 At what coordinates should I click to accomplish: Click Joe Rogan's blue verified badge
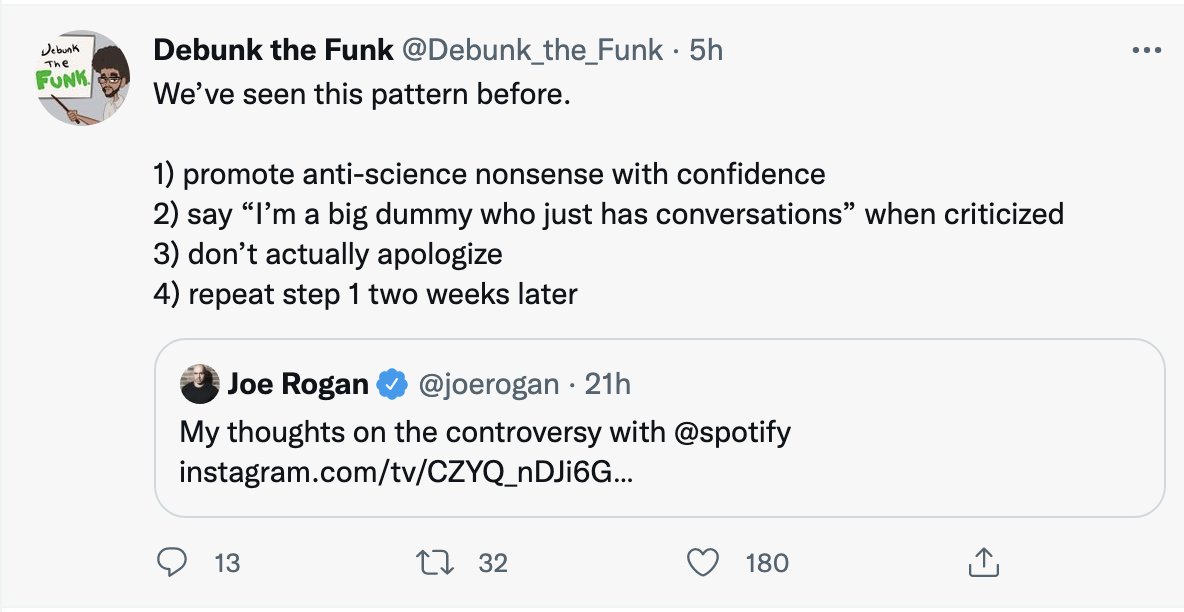392,385
